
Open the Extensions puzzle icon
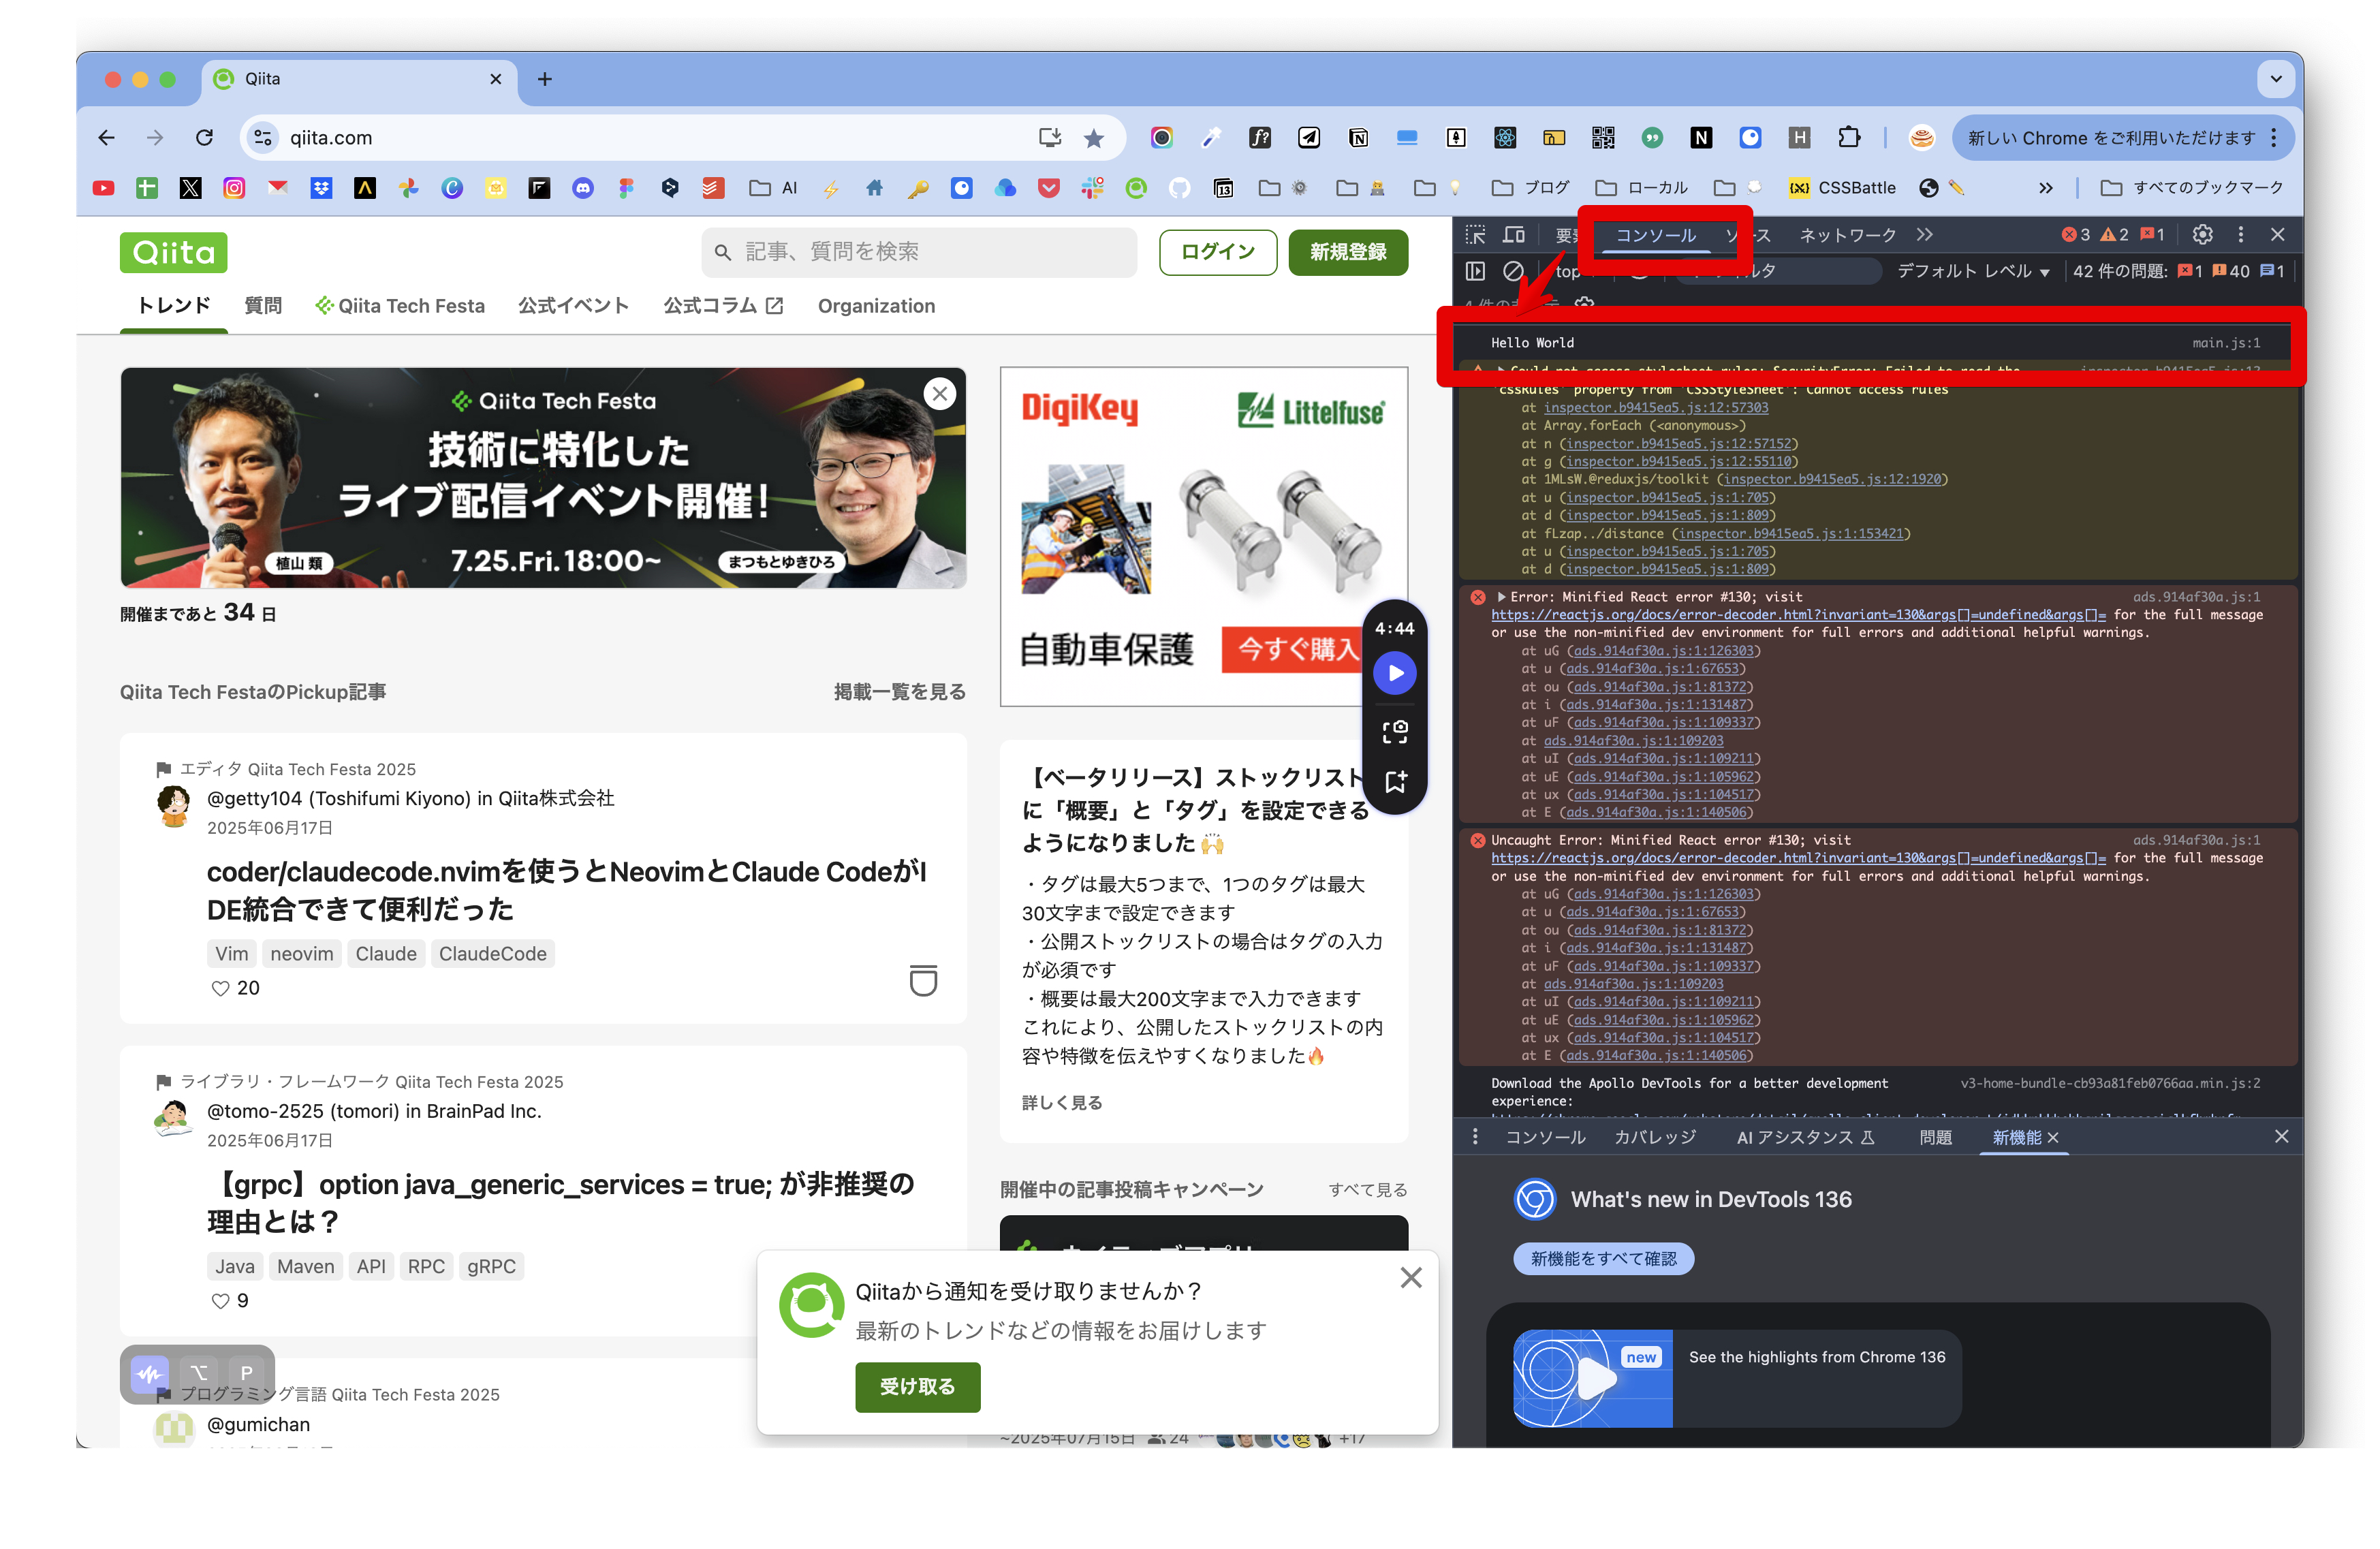pyautogui.click(x=1848, y=138)
